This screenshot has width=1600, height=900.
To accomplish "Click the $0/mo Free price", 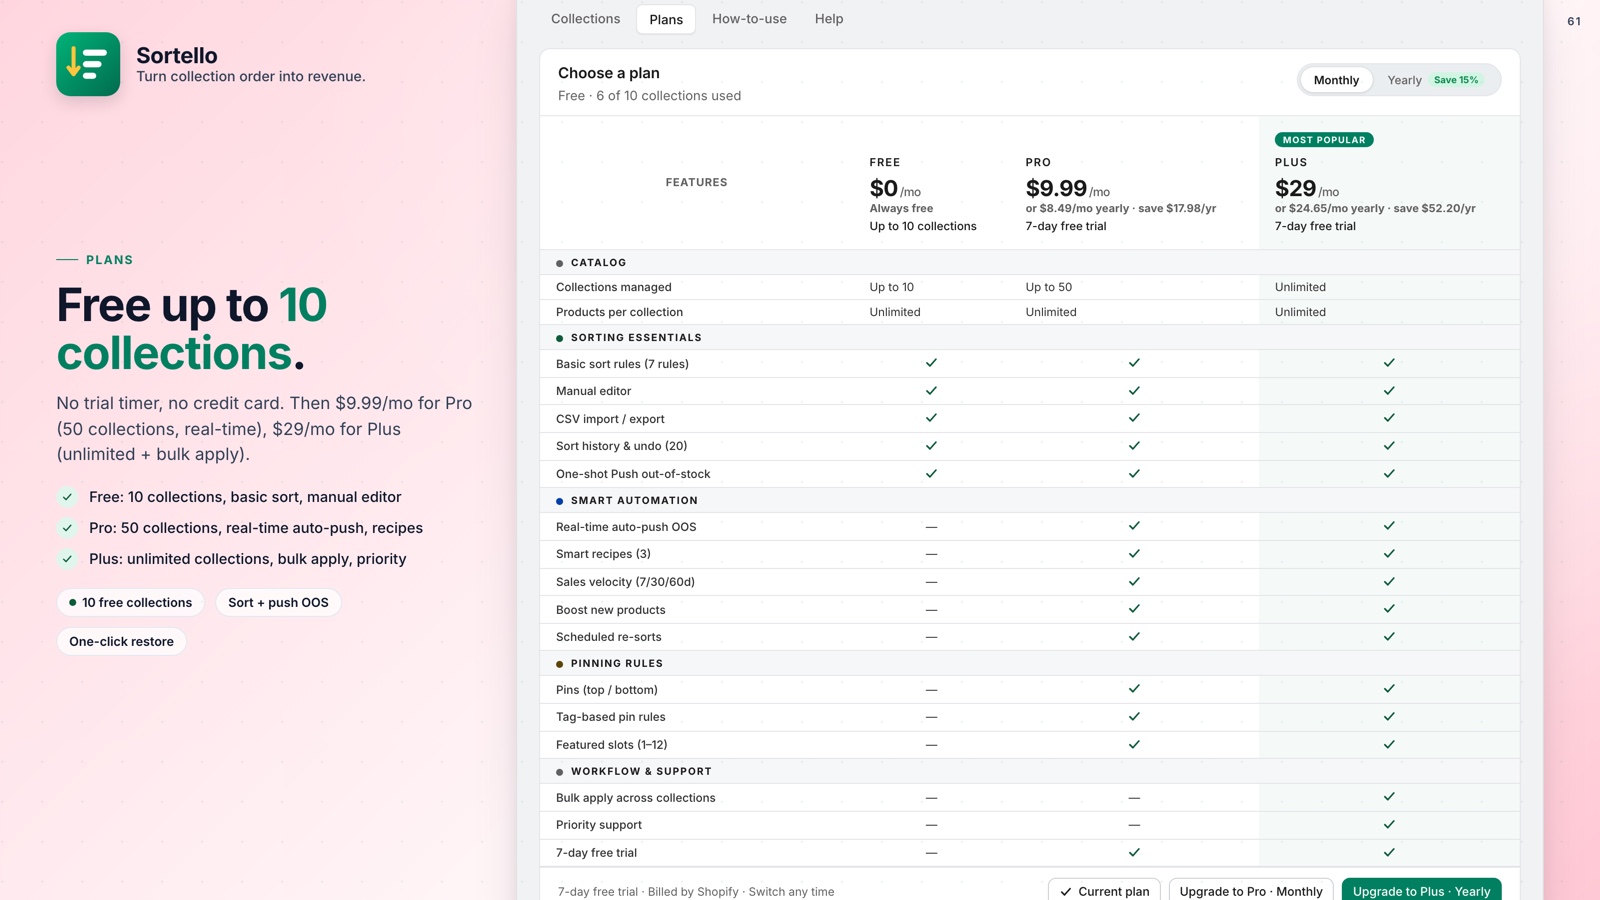I will pos(895,188).
